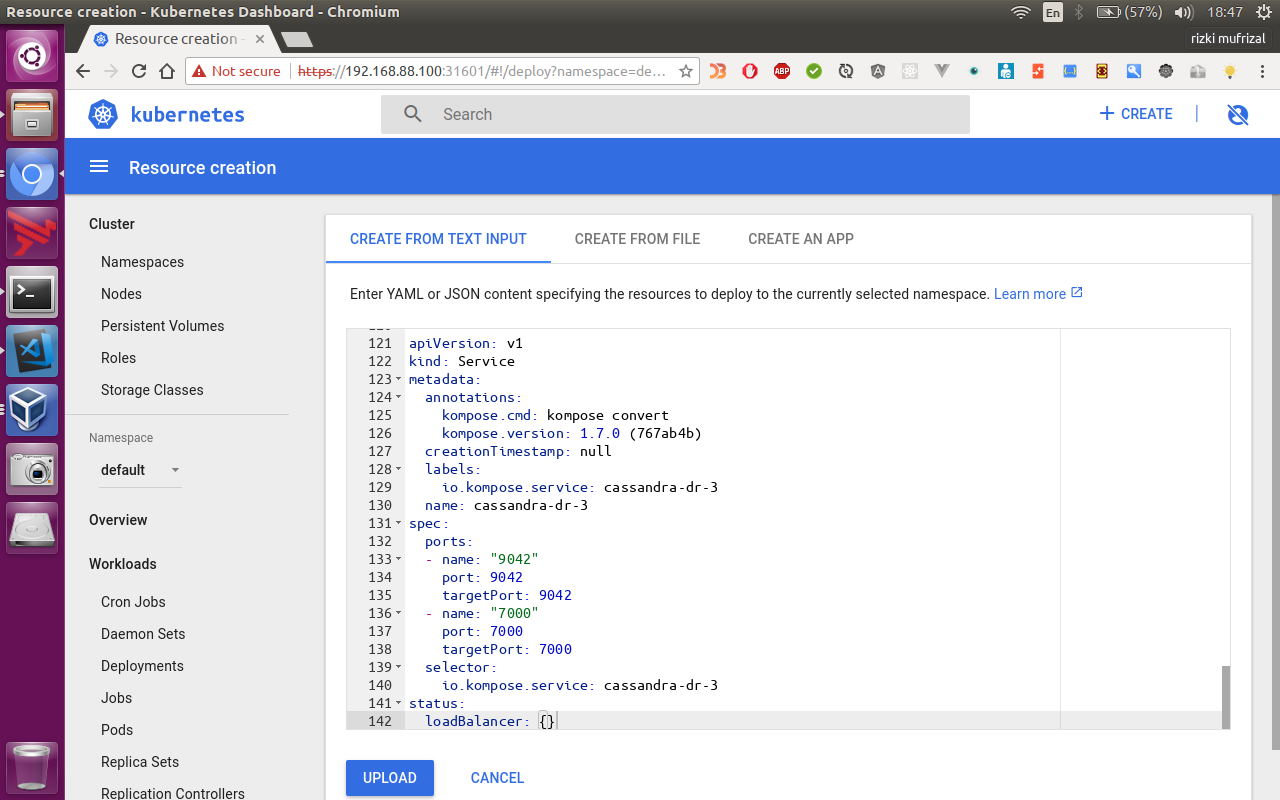This screenshot has width=1280, height=800.
Task: Click the Cancel button
Action: point(497,778)
